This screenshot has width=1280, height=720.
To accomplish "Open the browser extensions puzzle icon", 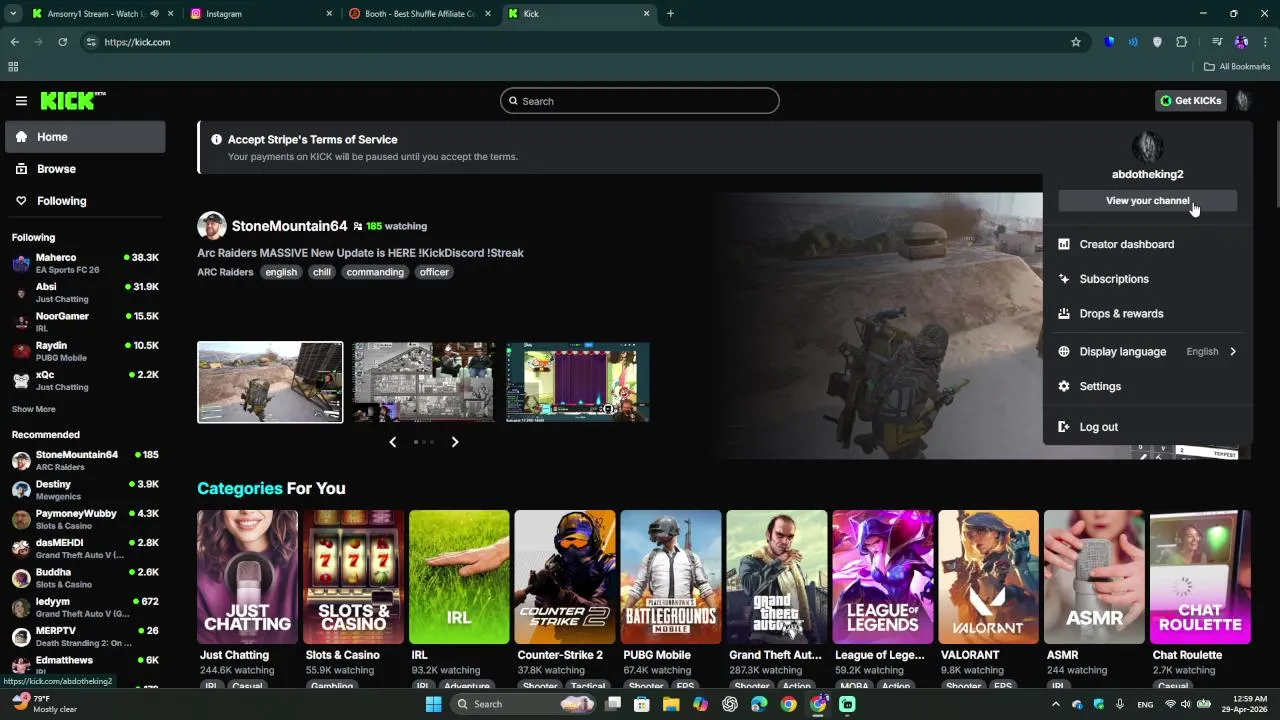I will [x=1182, y=42].
